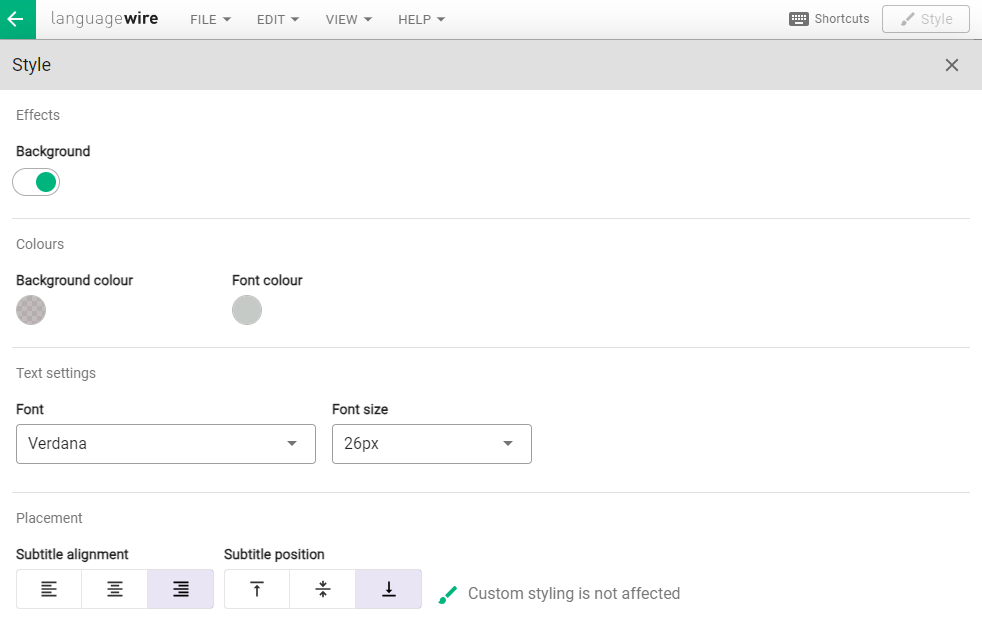Click the green back arrow icon
Viewport: 982px width, 624px height.
(x=16, y=19)
